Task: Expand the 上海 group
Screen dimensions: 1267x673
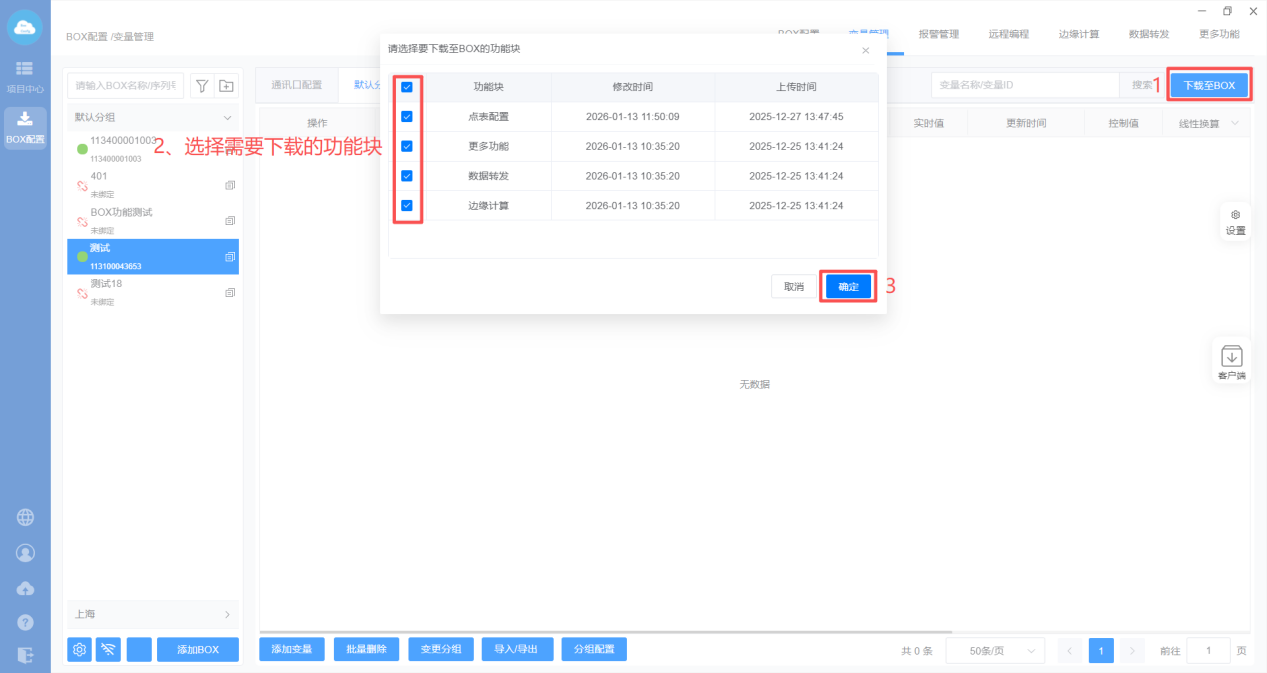Action: (x=227, y=614)
